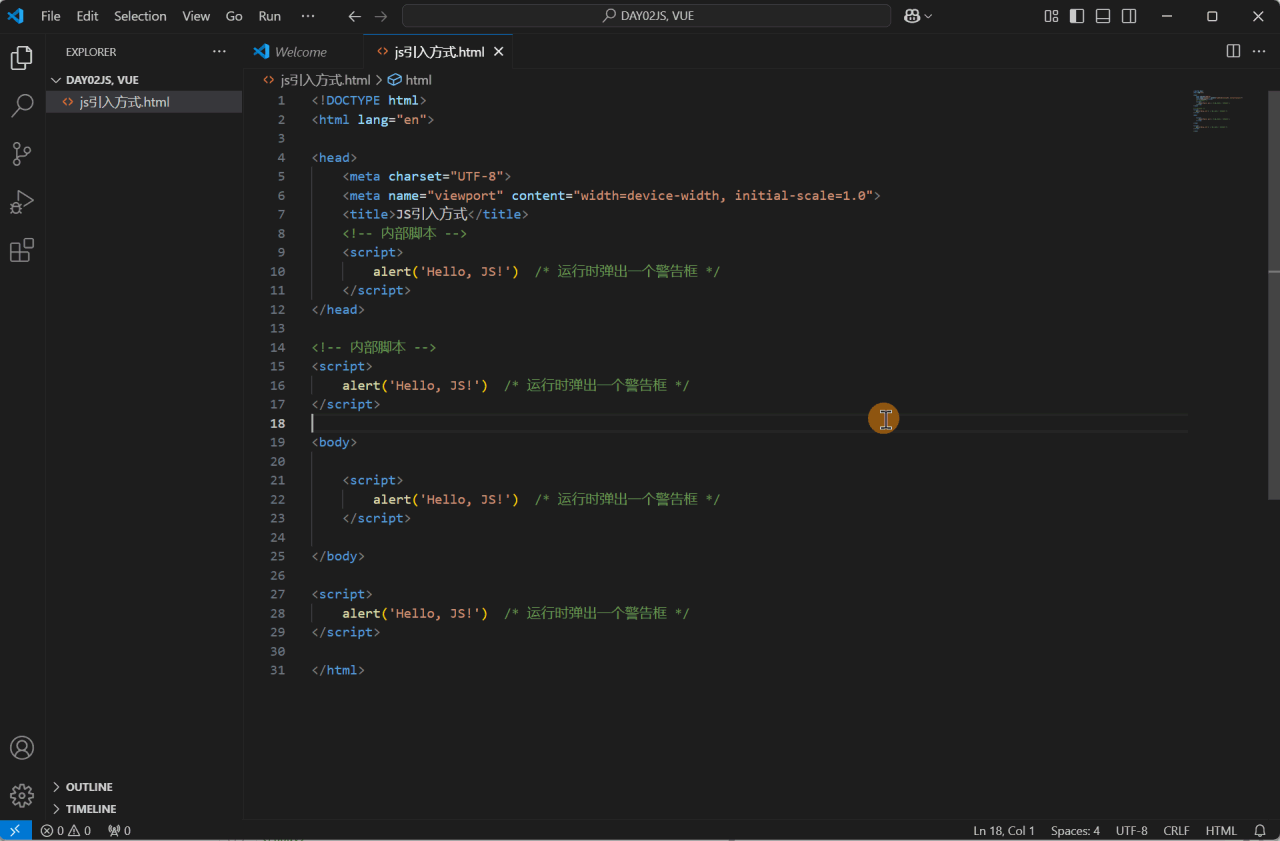Click the Spaces: 4 indentation button
Viewport: 1280px width, 841px height.
[1075, 831]
